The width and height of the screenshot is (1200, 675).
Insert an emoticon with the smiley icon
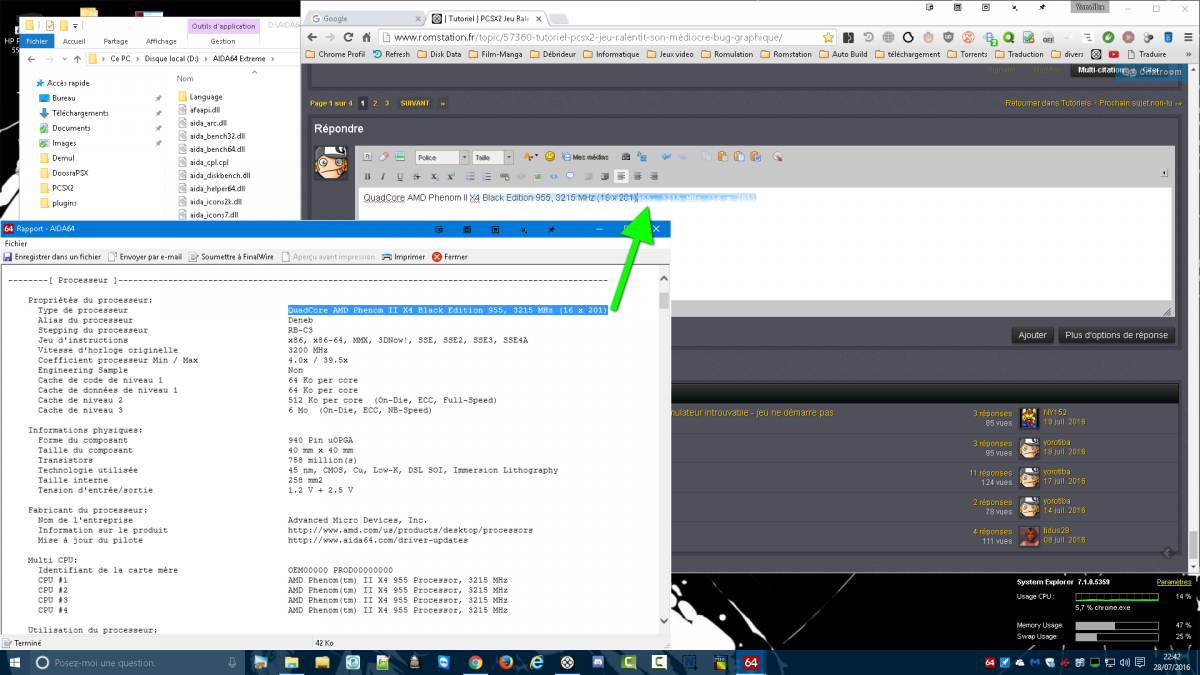550,157
